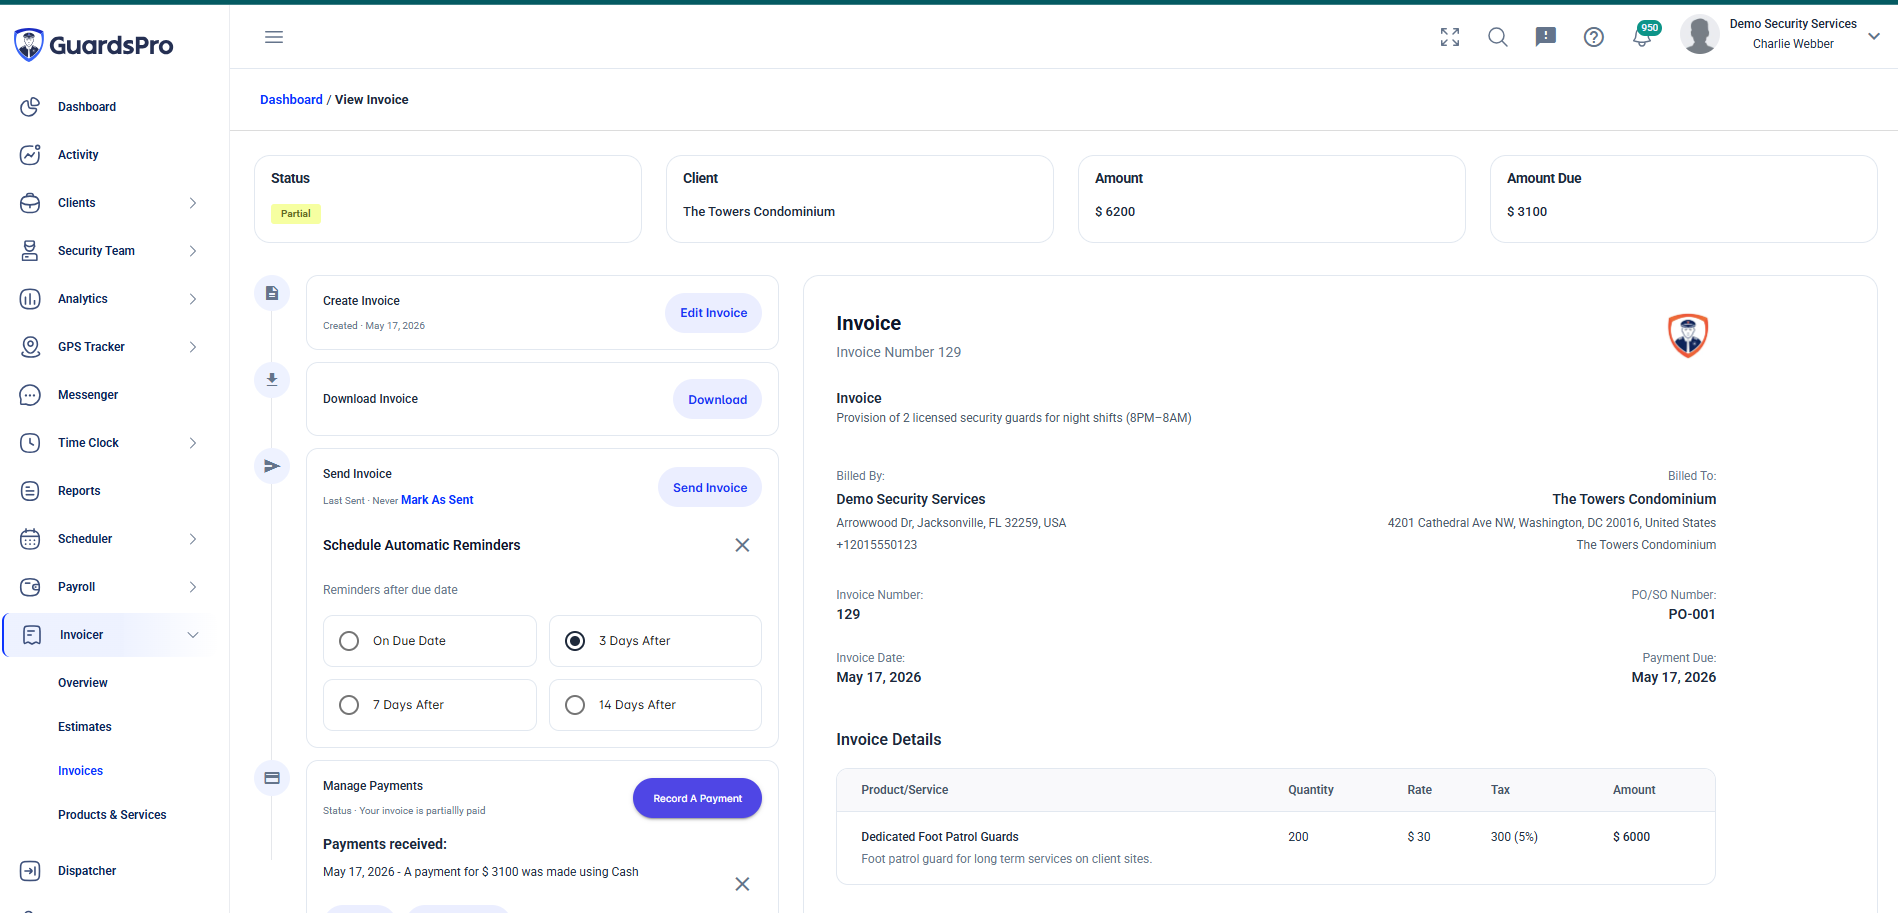Toggle the hamburger menu icon
The height and width of the screenshot is (913, 1898).
[274, 37]
